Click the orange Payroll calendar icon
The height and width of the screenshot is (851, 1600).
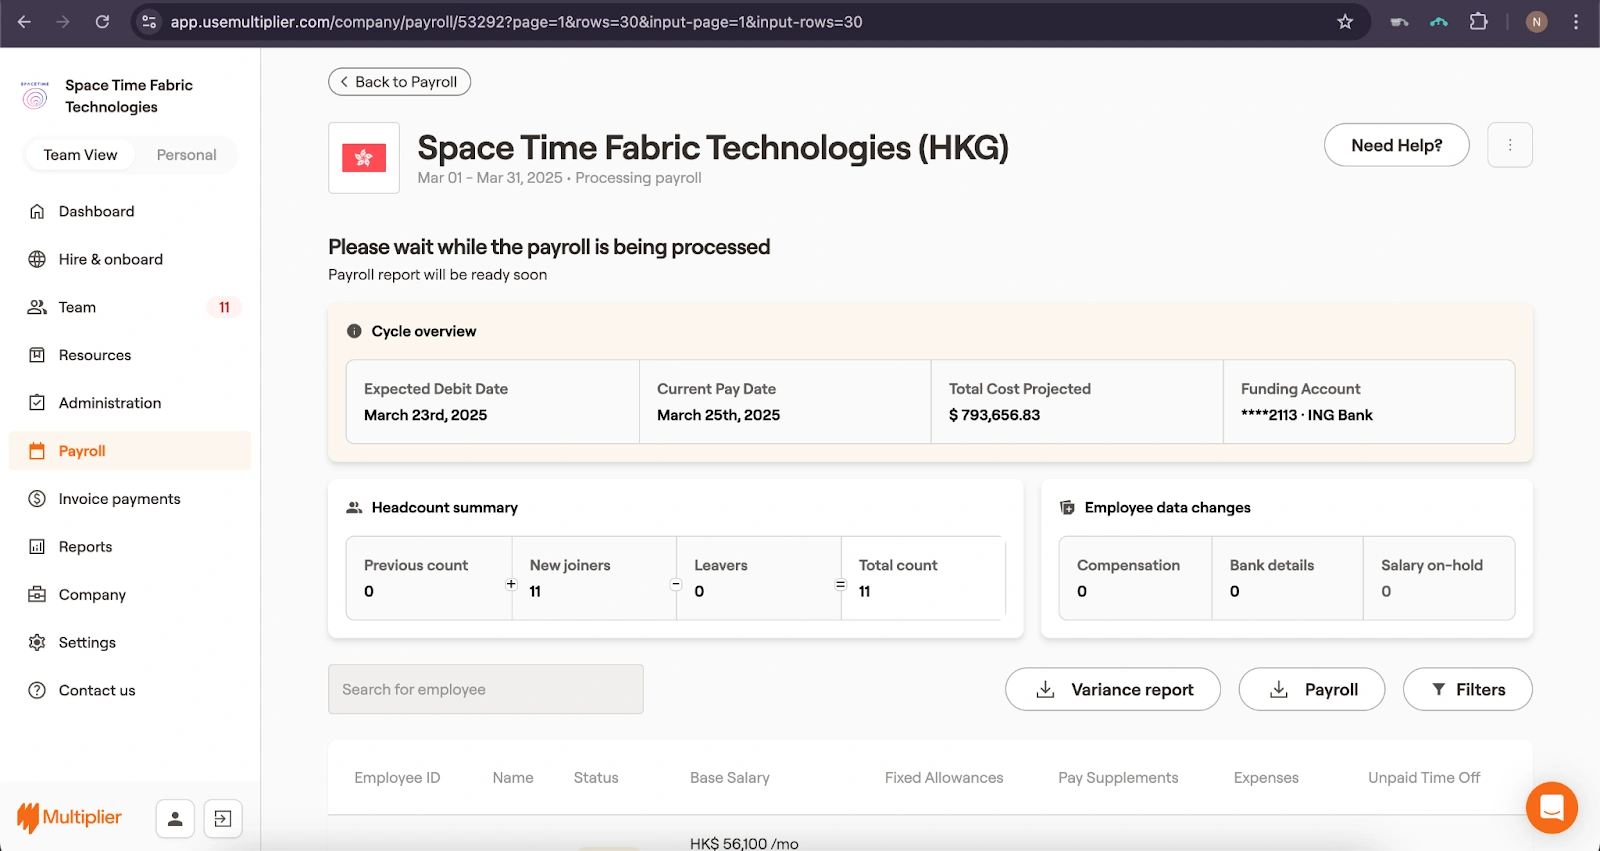tap(37, 451)
